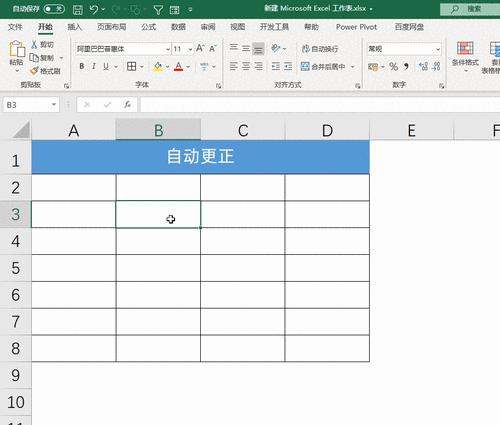
Task: Switch to the 审阅 Review tab
Action: pos(208,27)
